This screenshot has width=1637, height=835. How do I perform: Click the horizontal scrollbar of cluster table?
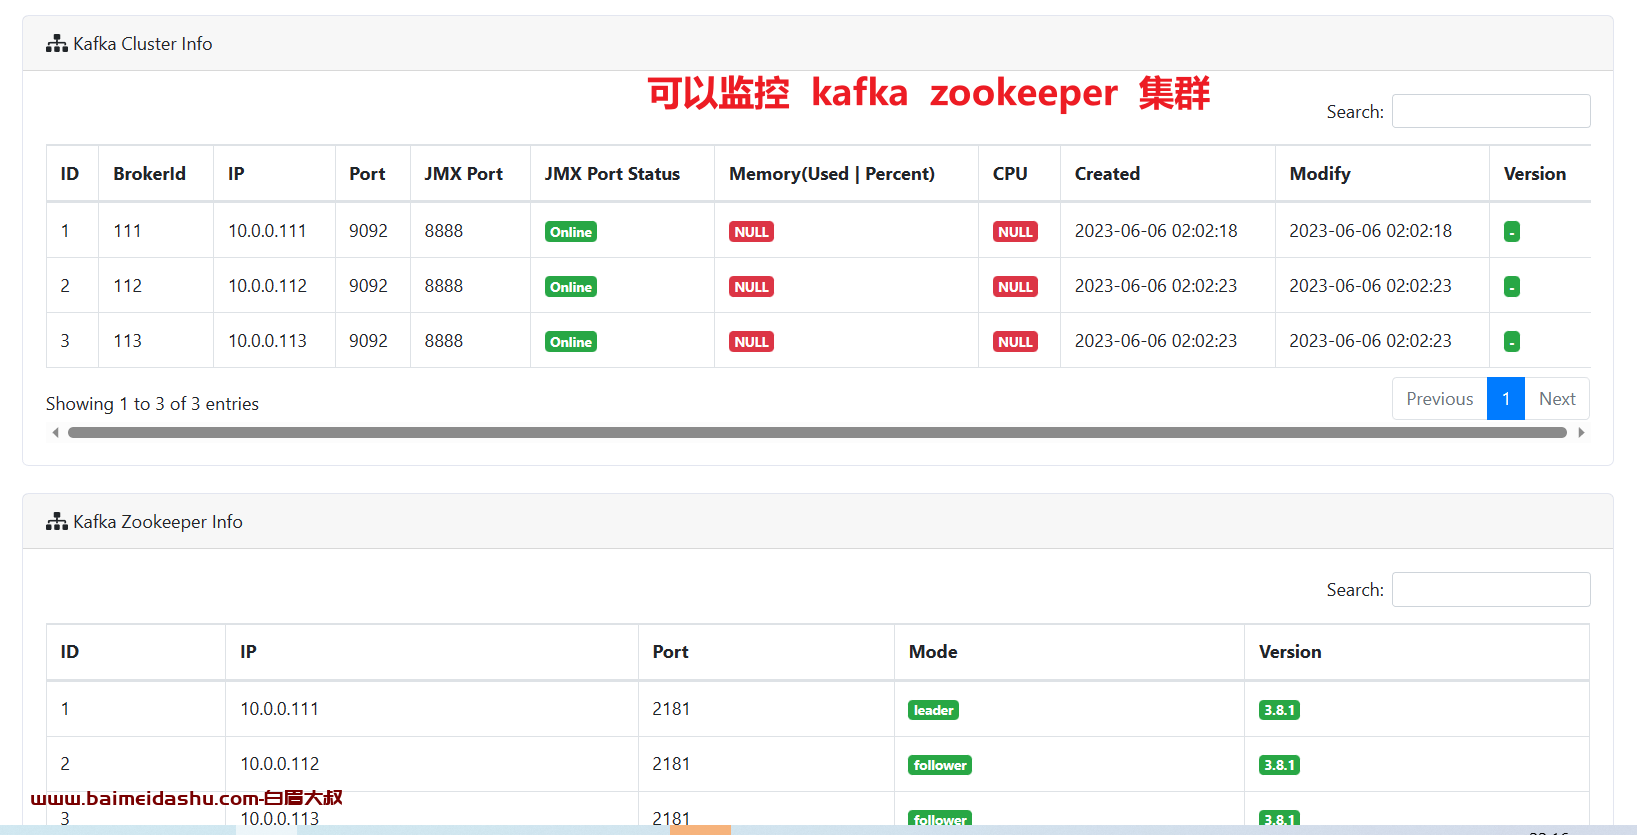[817, 433]
